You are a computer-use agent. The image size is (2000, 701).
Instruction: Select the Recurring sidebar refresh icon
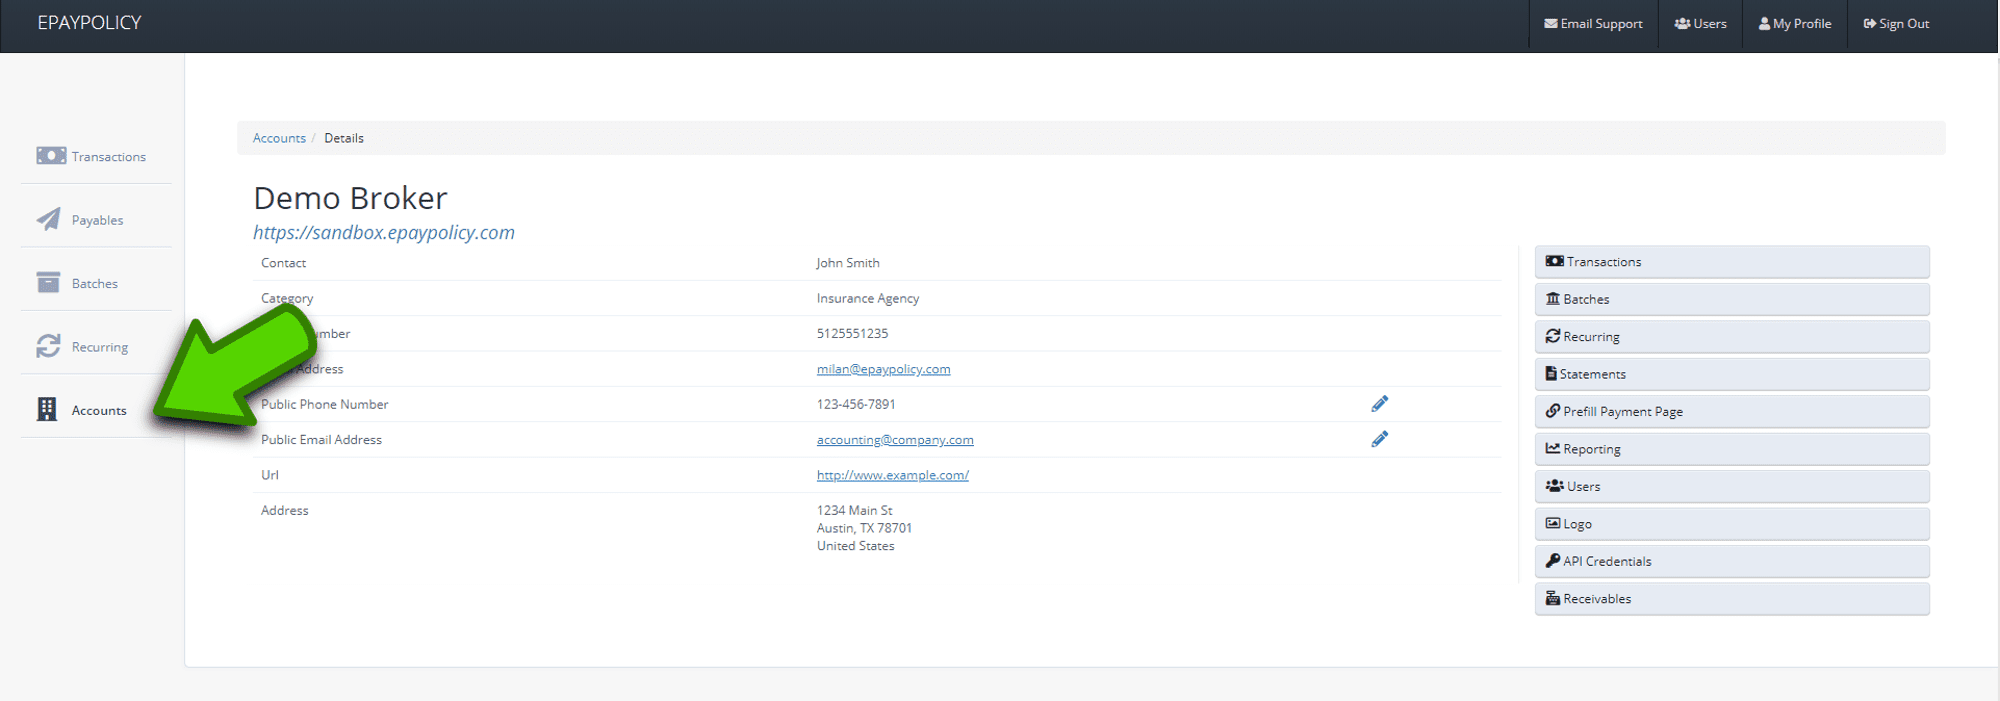[48, 346]
